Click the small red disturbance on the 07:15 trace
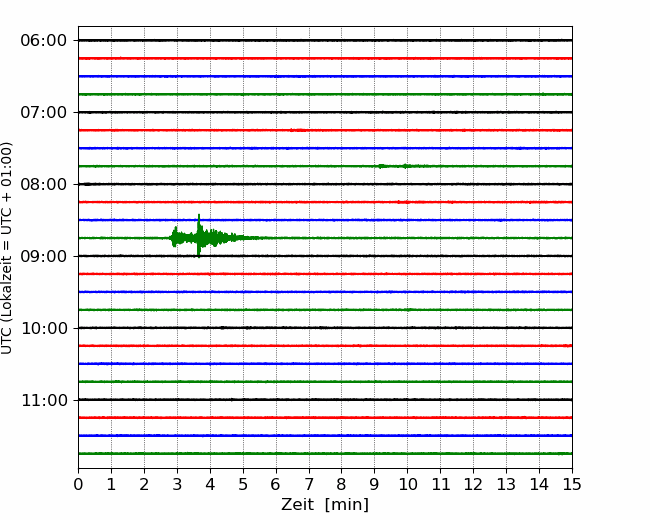 (298, 130)
